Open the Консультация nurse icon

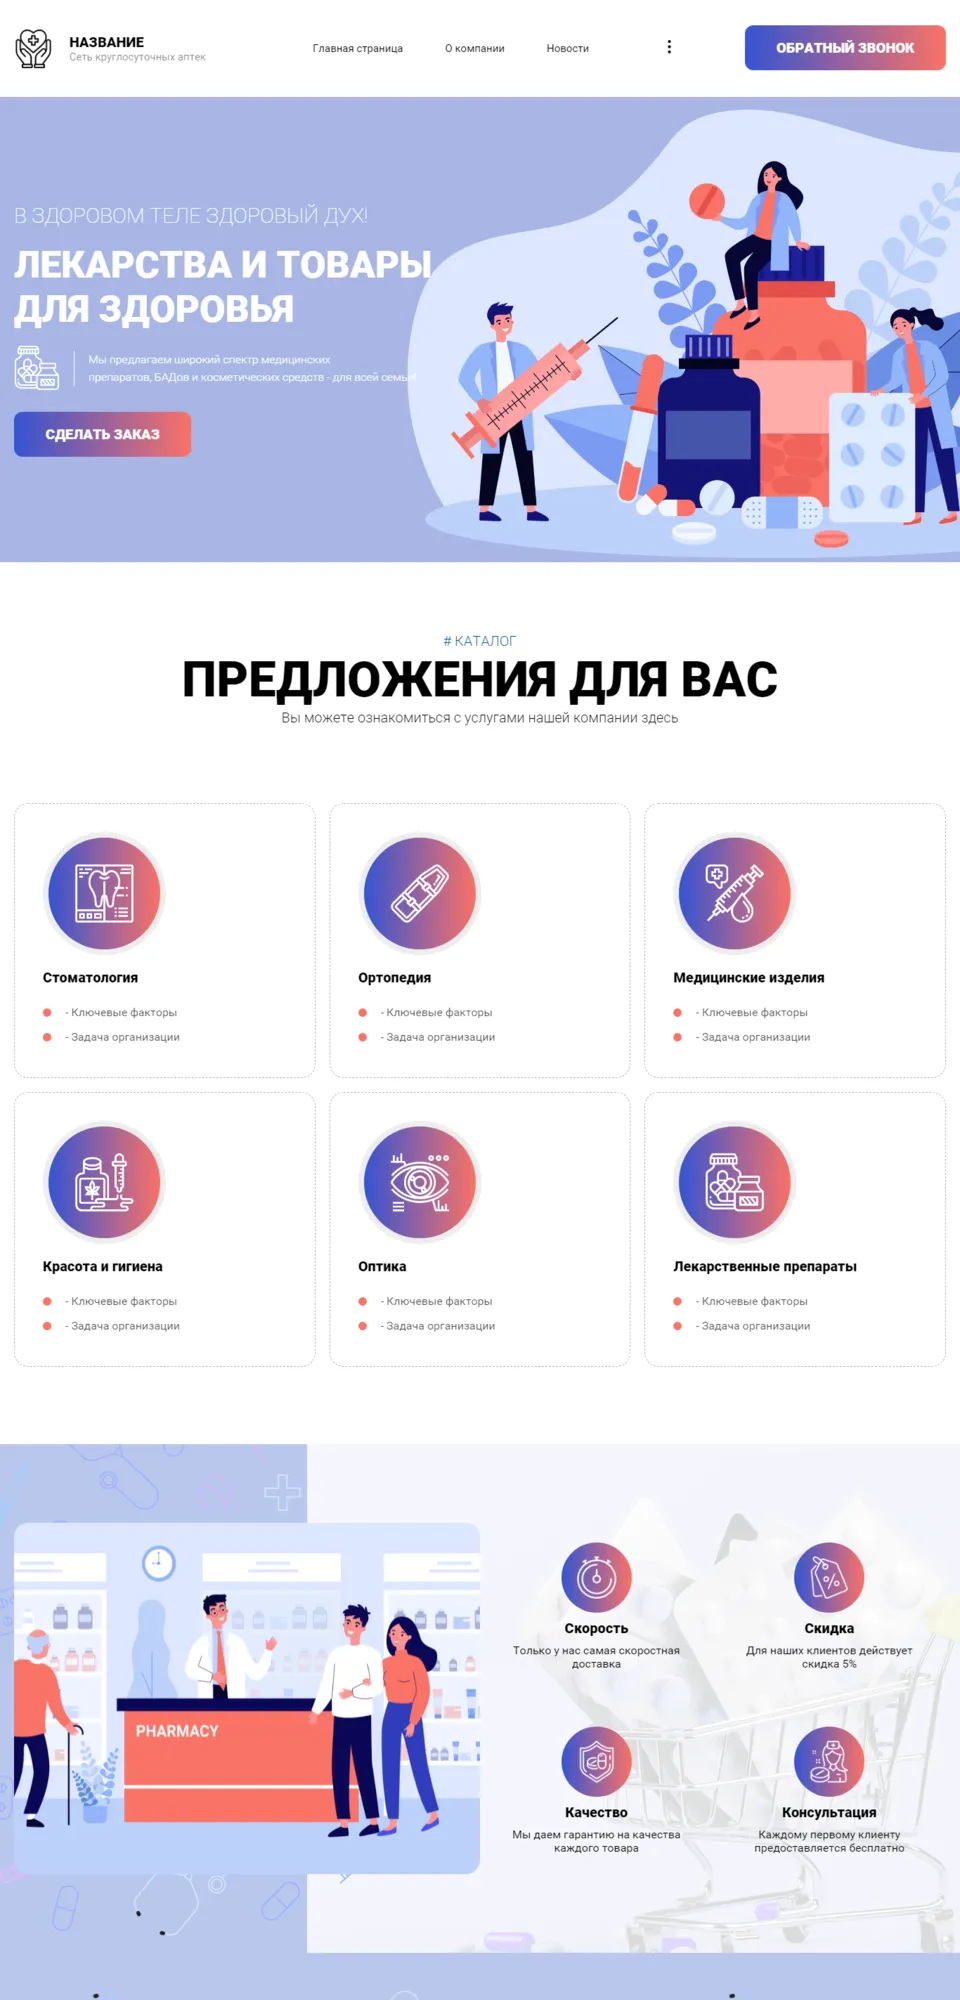[x=829, y=1762]
